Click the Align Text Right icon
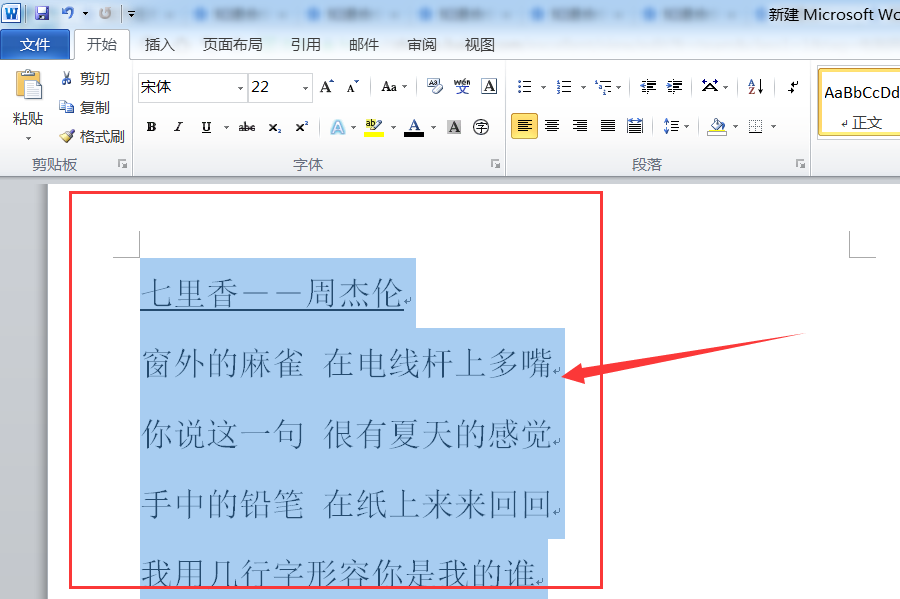 tap(580, 126)
